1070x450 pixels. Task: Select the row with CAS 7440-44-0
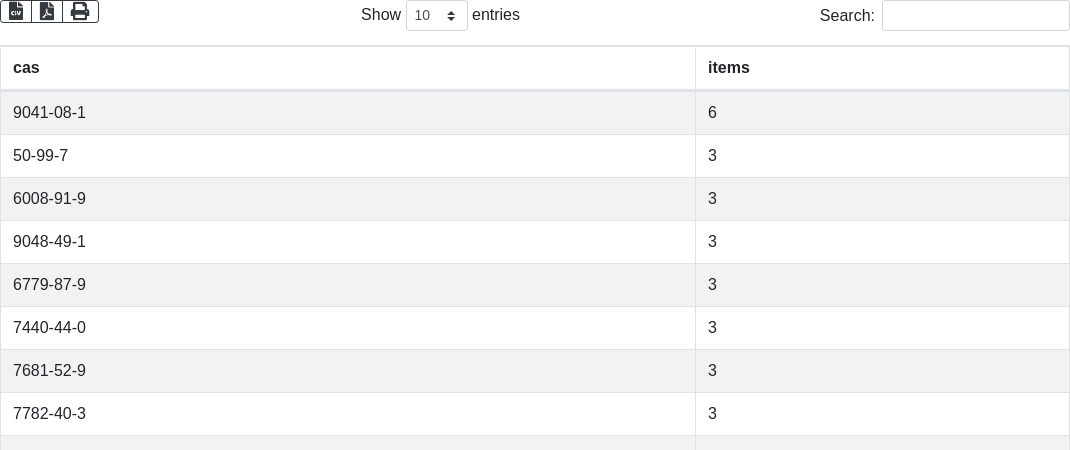coord(535,328)
